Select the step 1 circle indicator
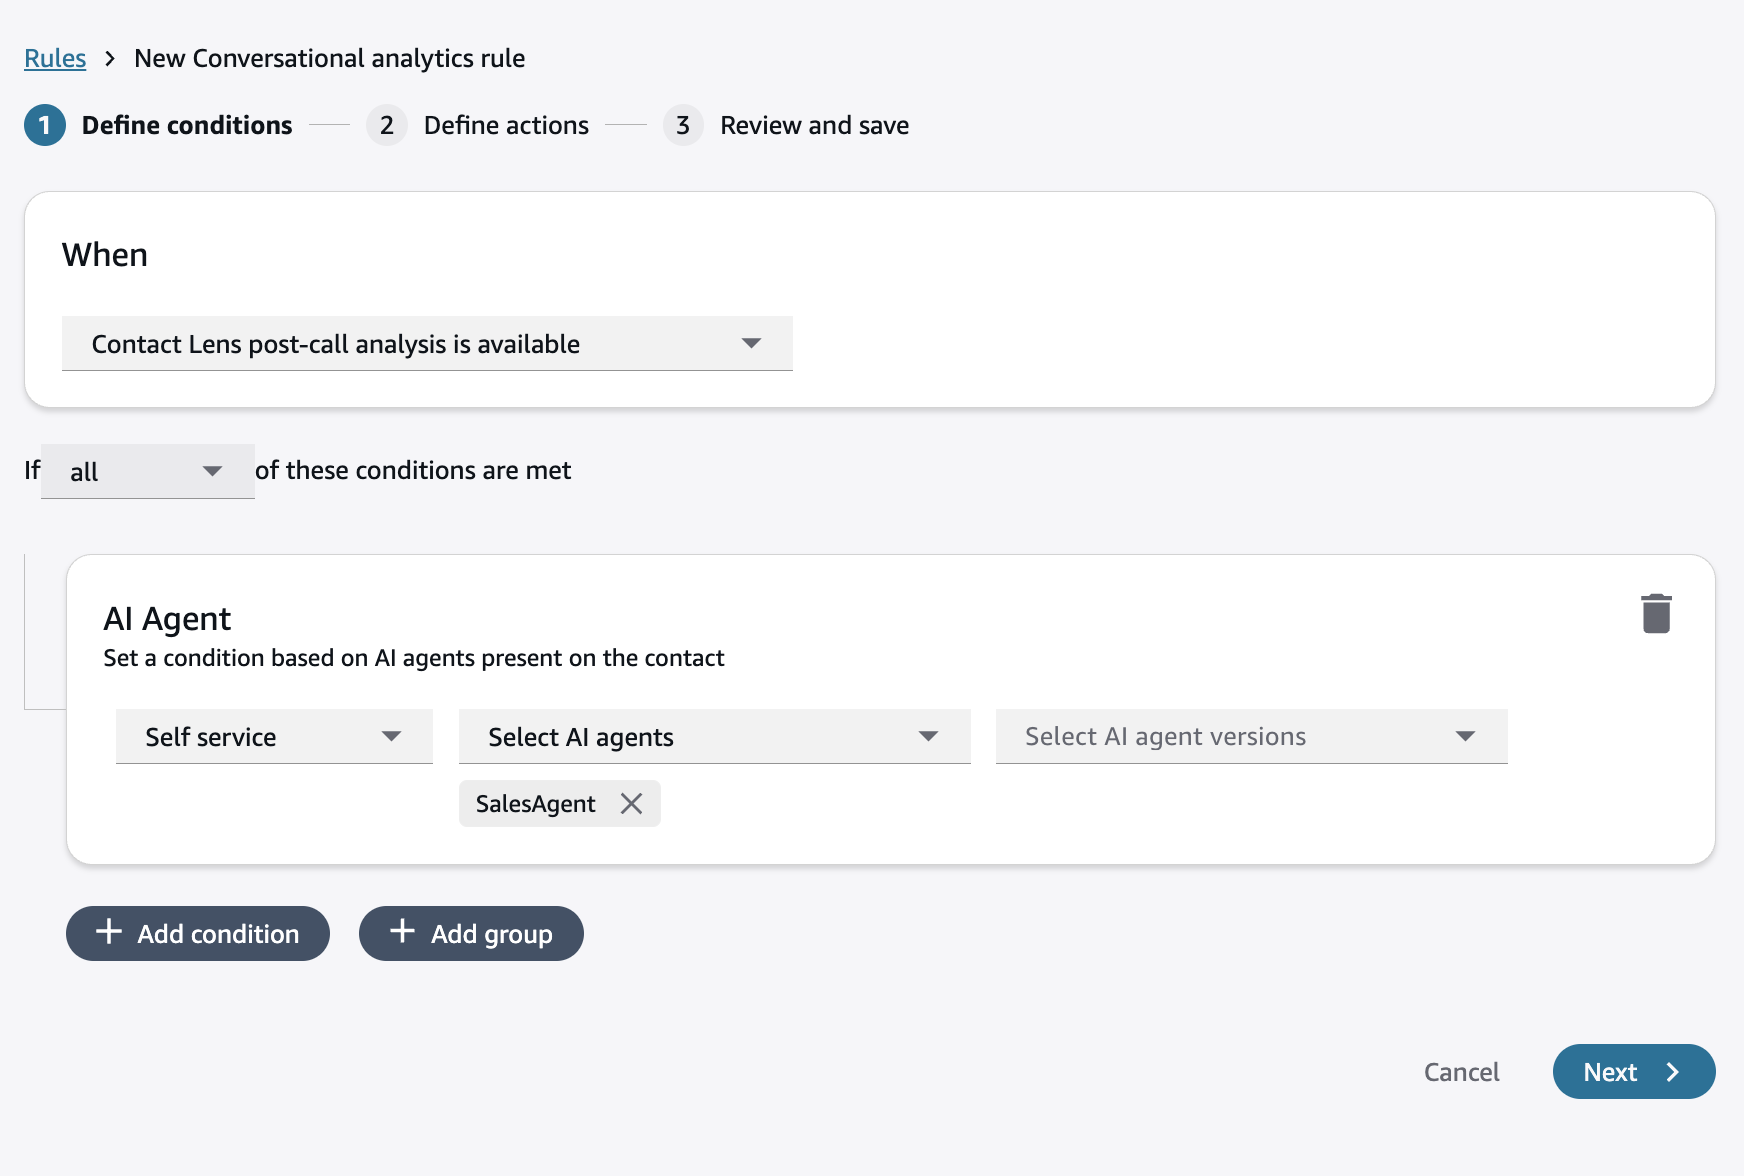 point(45,125)
